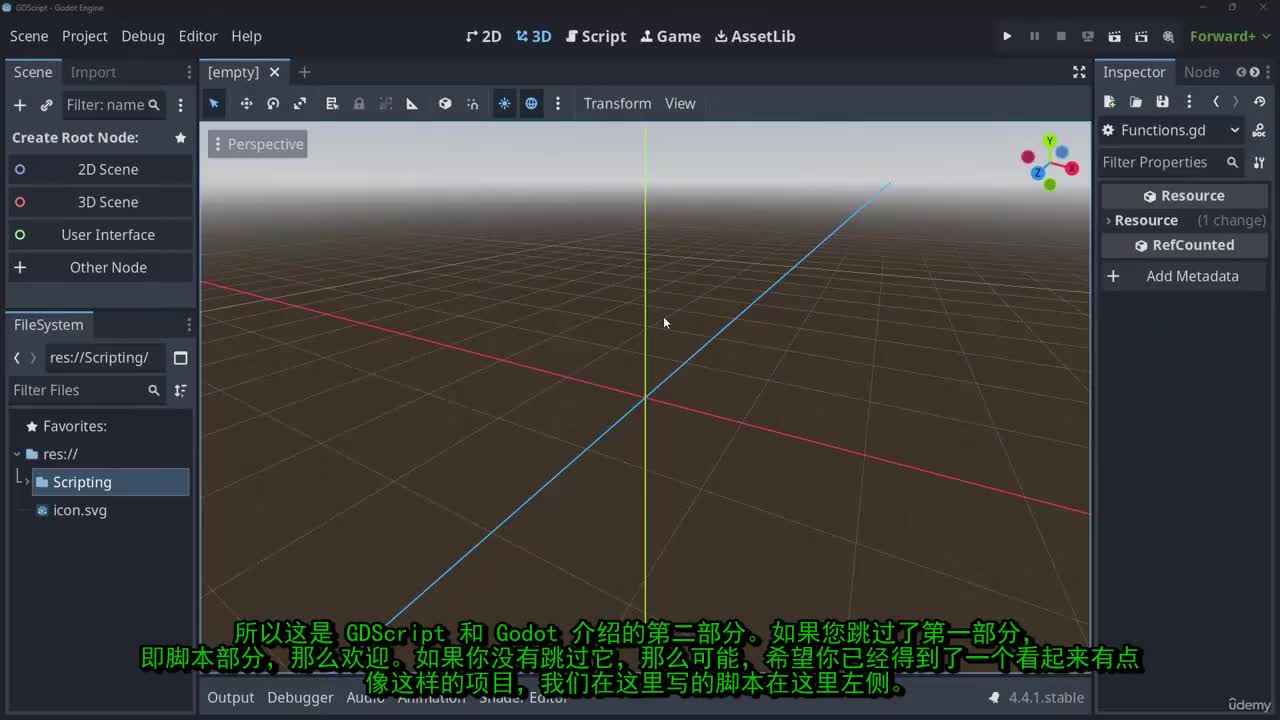Toggle distraction free mode
1280x720 pixels.
1079,72
